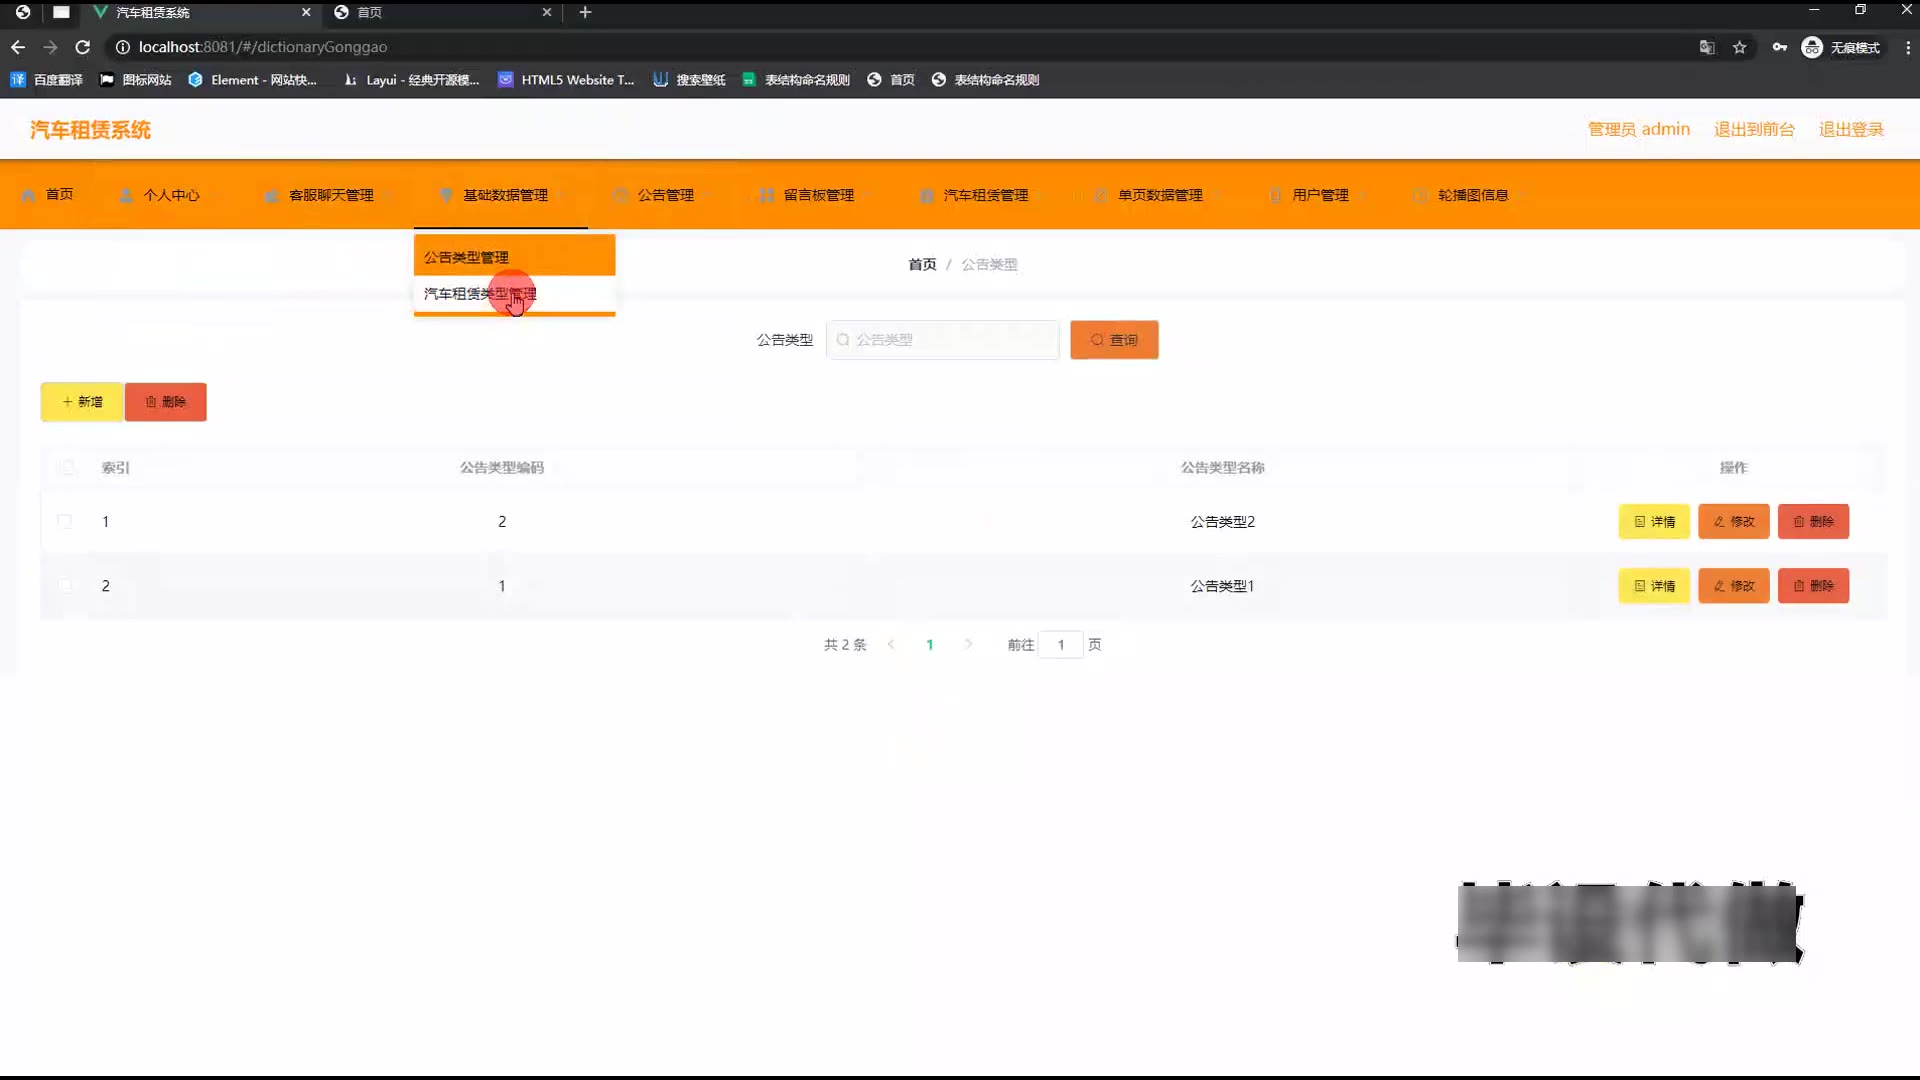Open password key icon in address bar
This screenshot has width=1920, height=1080.
1779,47
